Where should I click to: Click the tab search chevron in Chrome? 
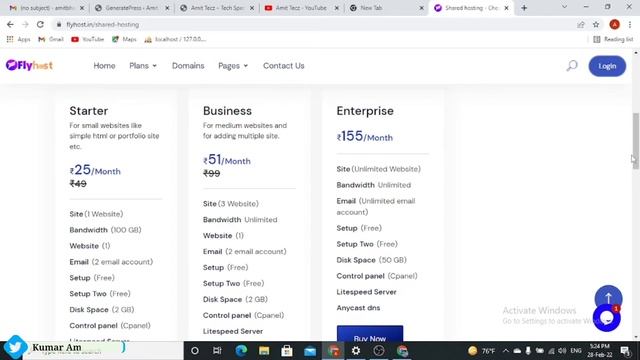(x=564, y=7)
